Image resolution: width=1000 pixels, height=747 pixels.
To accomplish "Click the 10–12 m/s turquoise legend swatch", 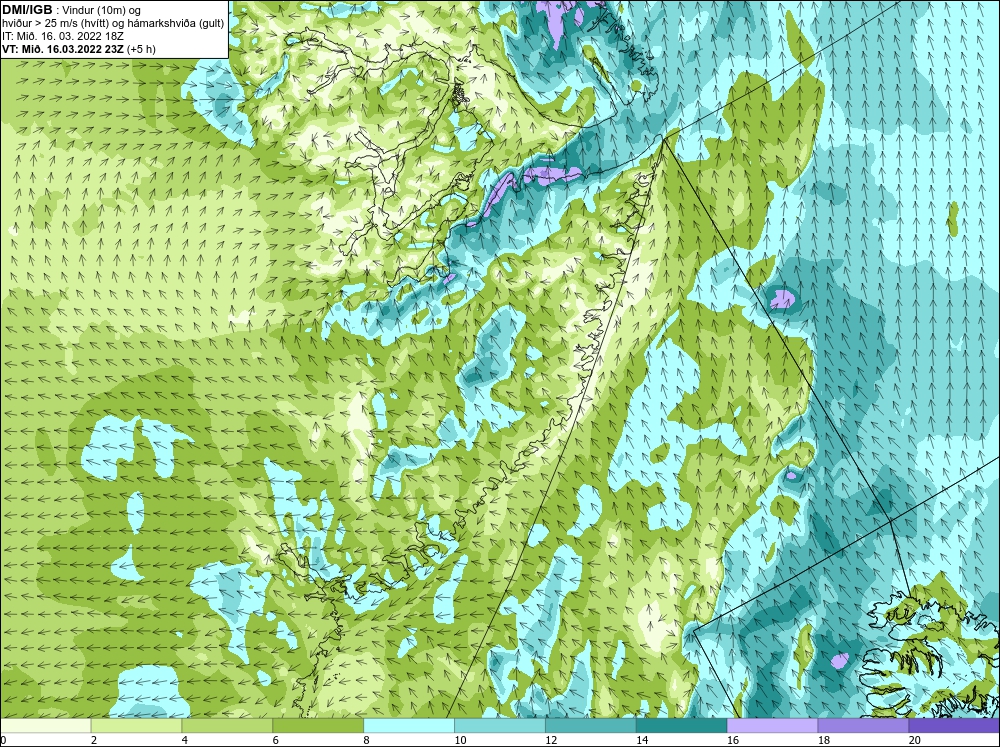I will coord(499,726).
